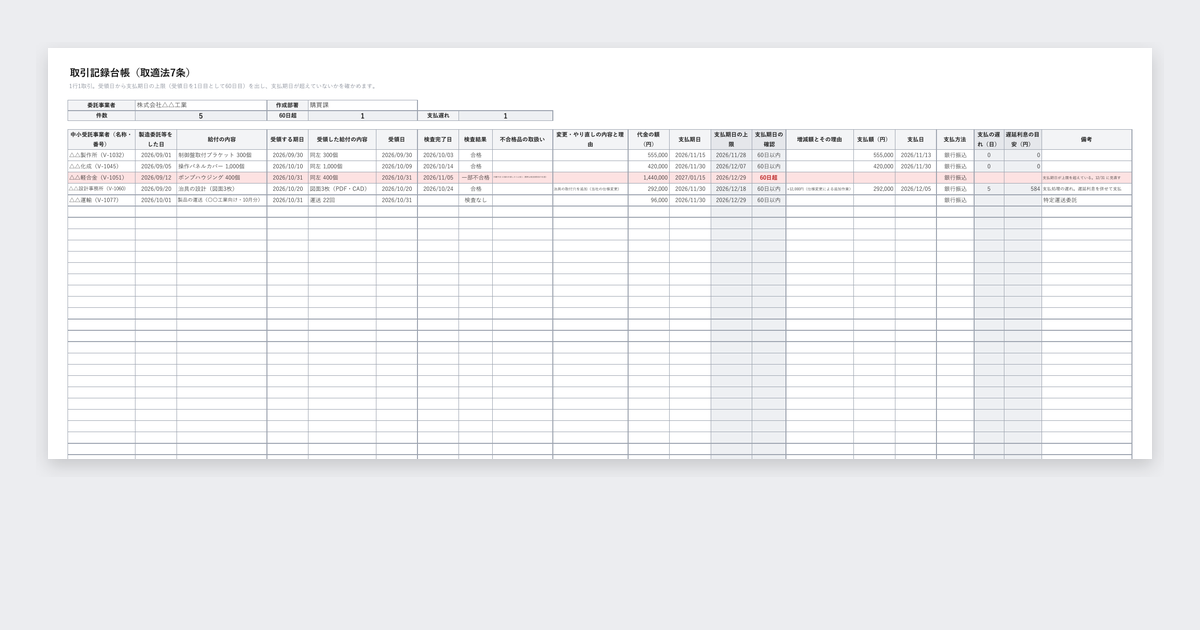1200x630 pixels.
Task: Click the payment due date 2027/01/15
Action: (x=690, y=178)
